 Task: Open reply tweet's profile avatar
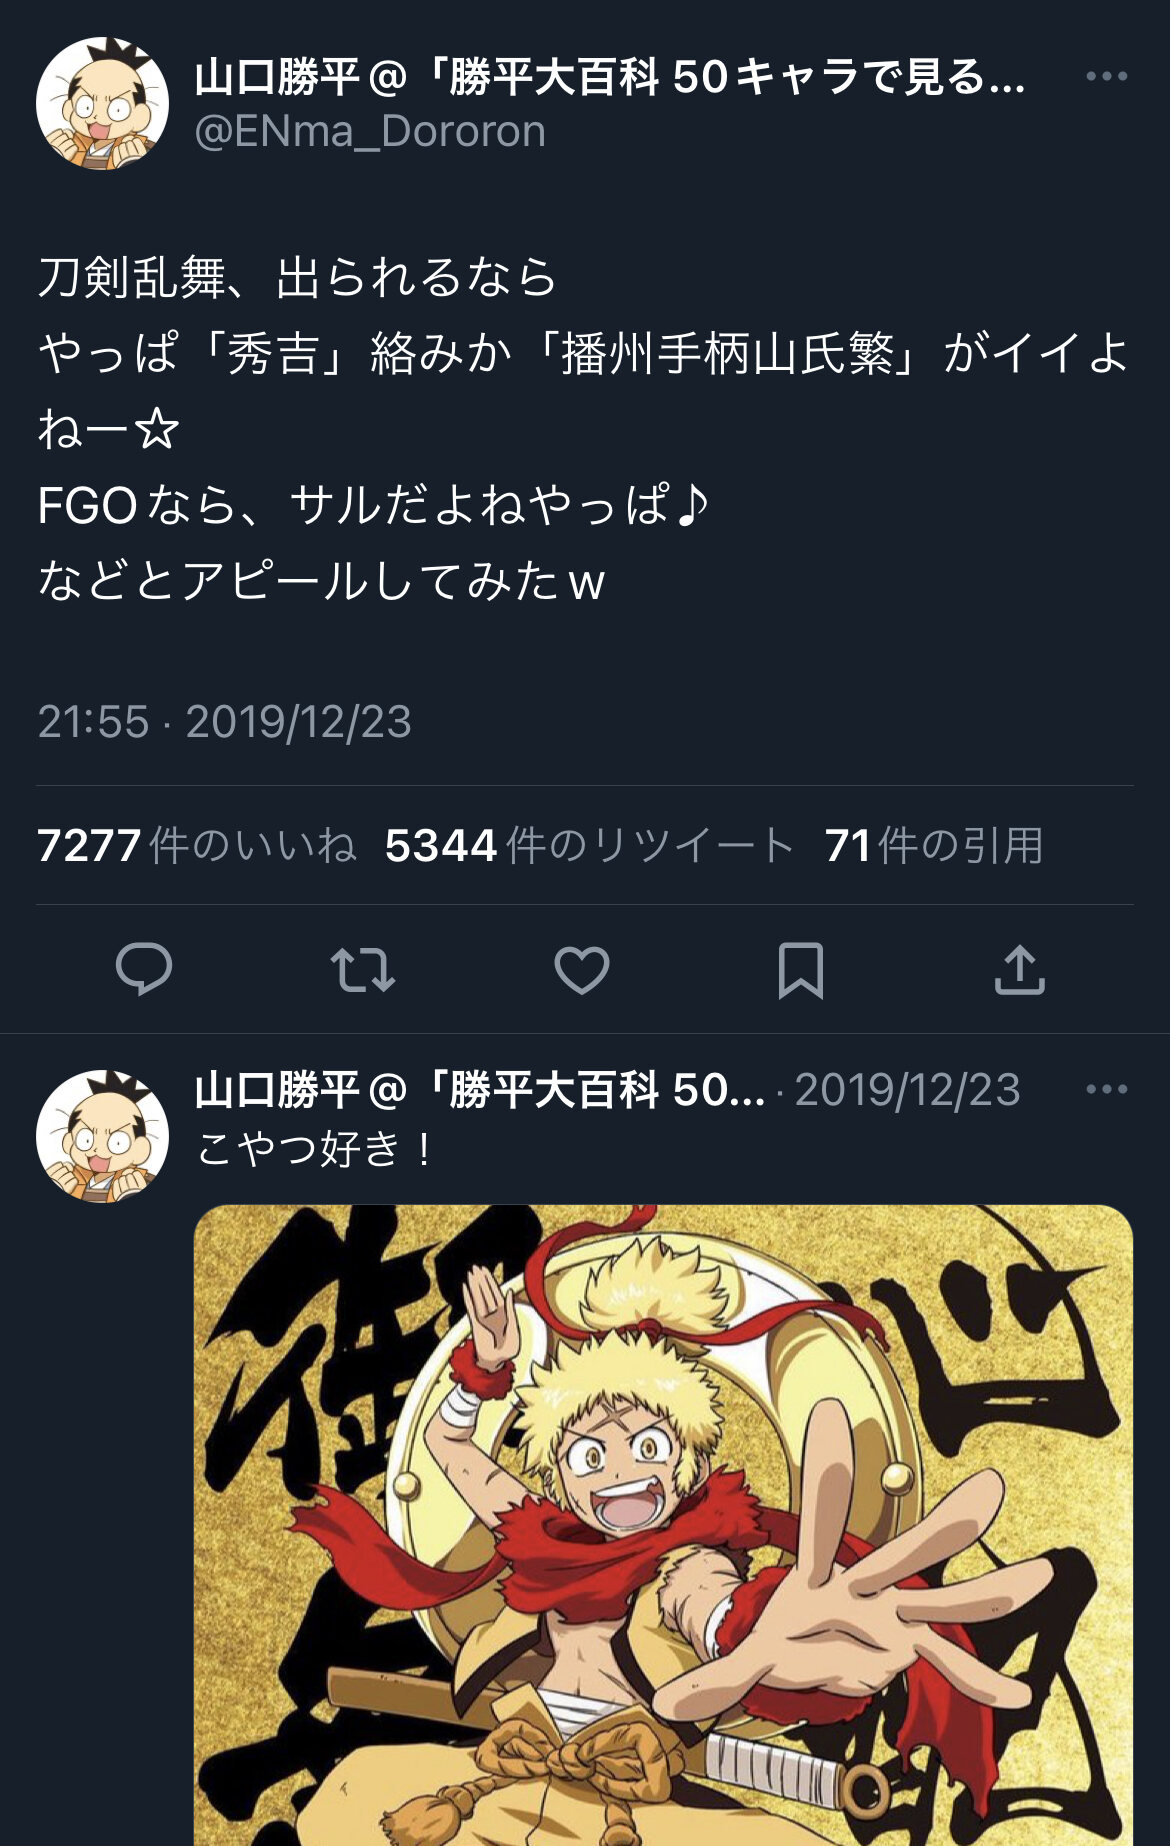click(x=102, y=1136)
